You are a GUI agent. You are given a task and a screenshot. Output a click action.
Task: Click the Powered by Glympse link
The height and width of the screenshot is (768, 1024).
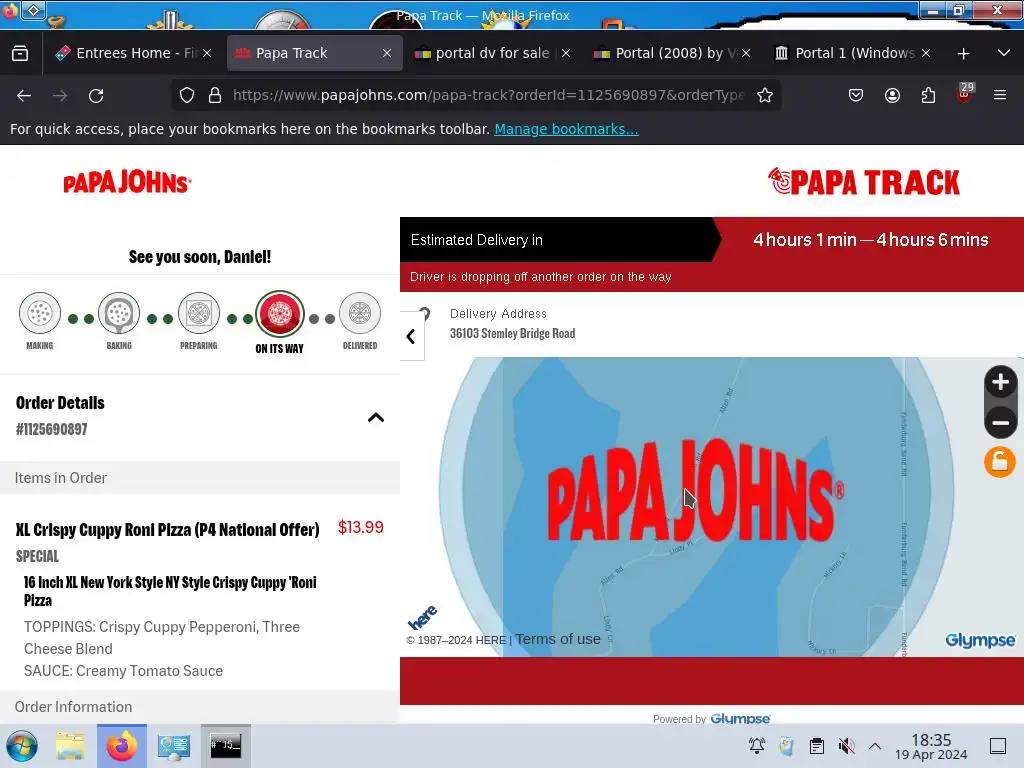click(712, 718)
